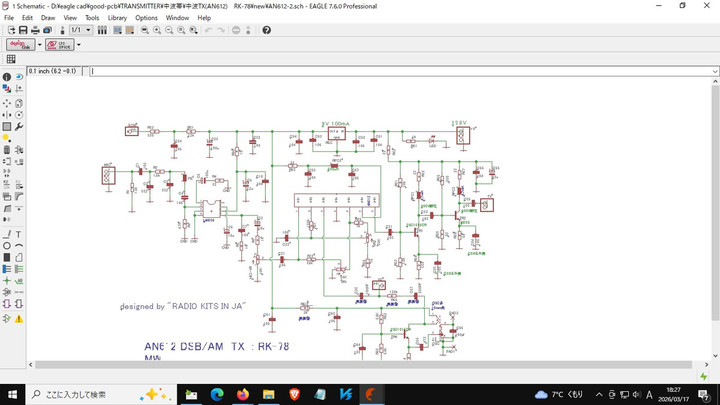The height and width of the screenshot is (405, 720).
Task: Select the Text tool in left toolbar
Action: (x=19, y=232)
